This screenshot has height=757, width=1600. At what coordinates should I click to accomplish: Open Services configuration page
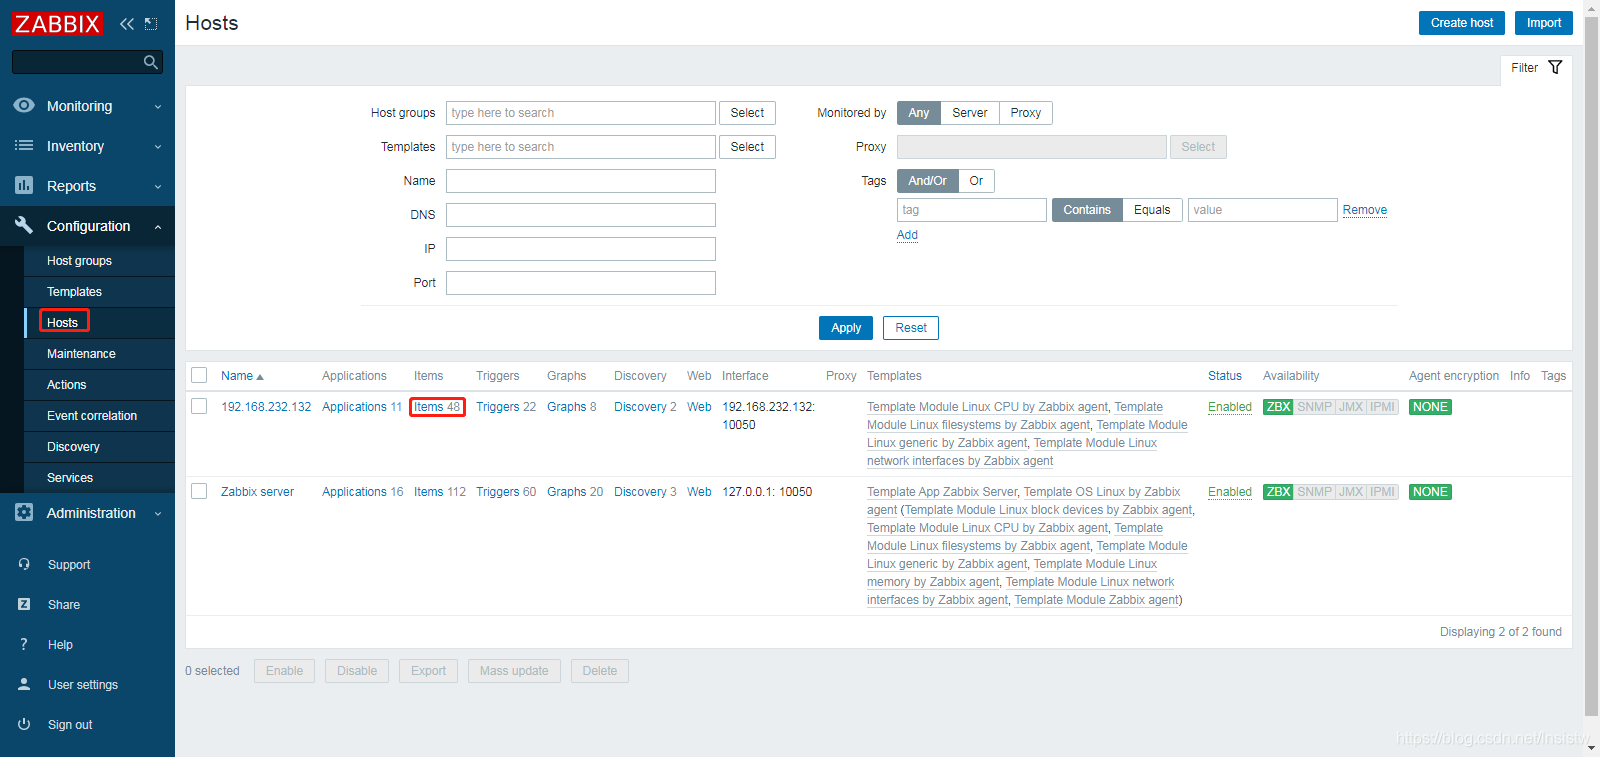(70, 478)
